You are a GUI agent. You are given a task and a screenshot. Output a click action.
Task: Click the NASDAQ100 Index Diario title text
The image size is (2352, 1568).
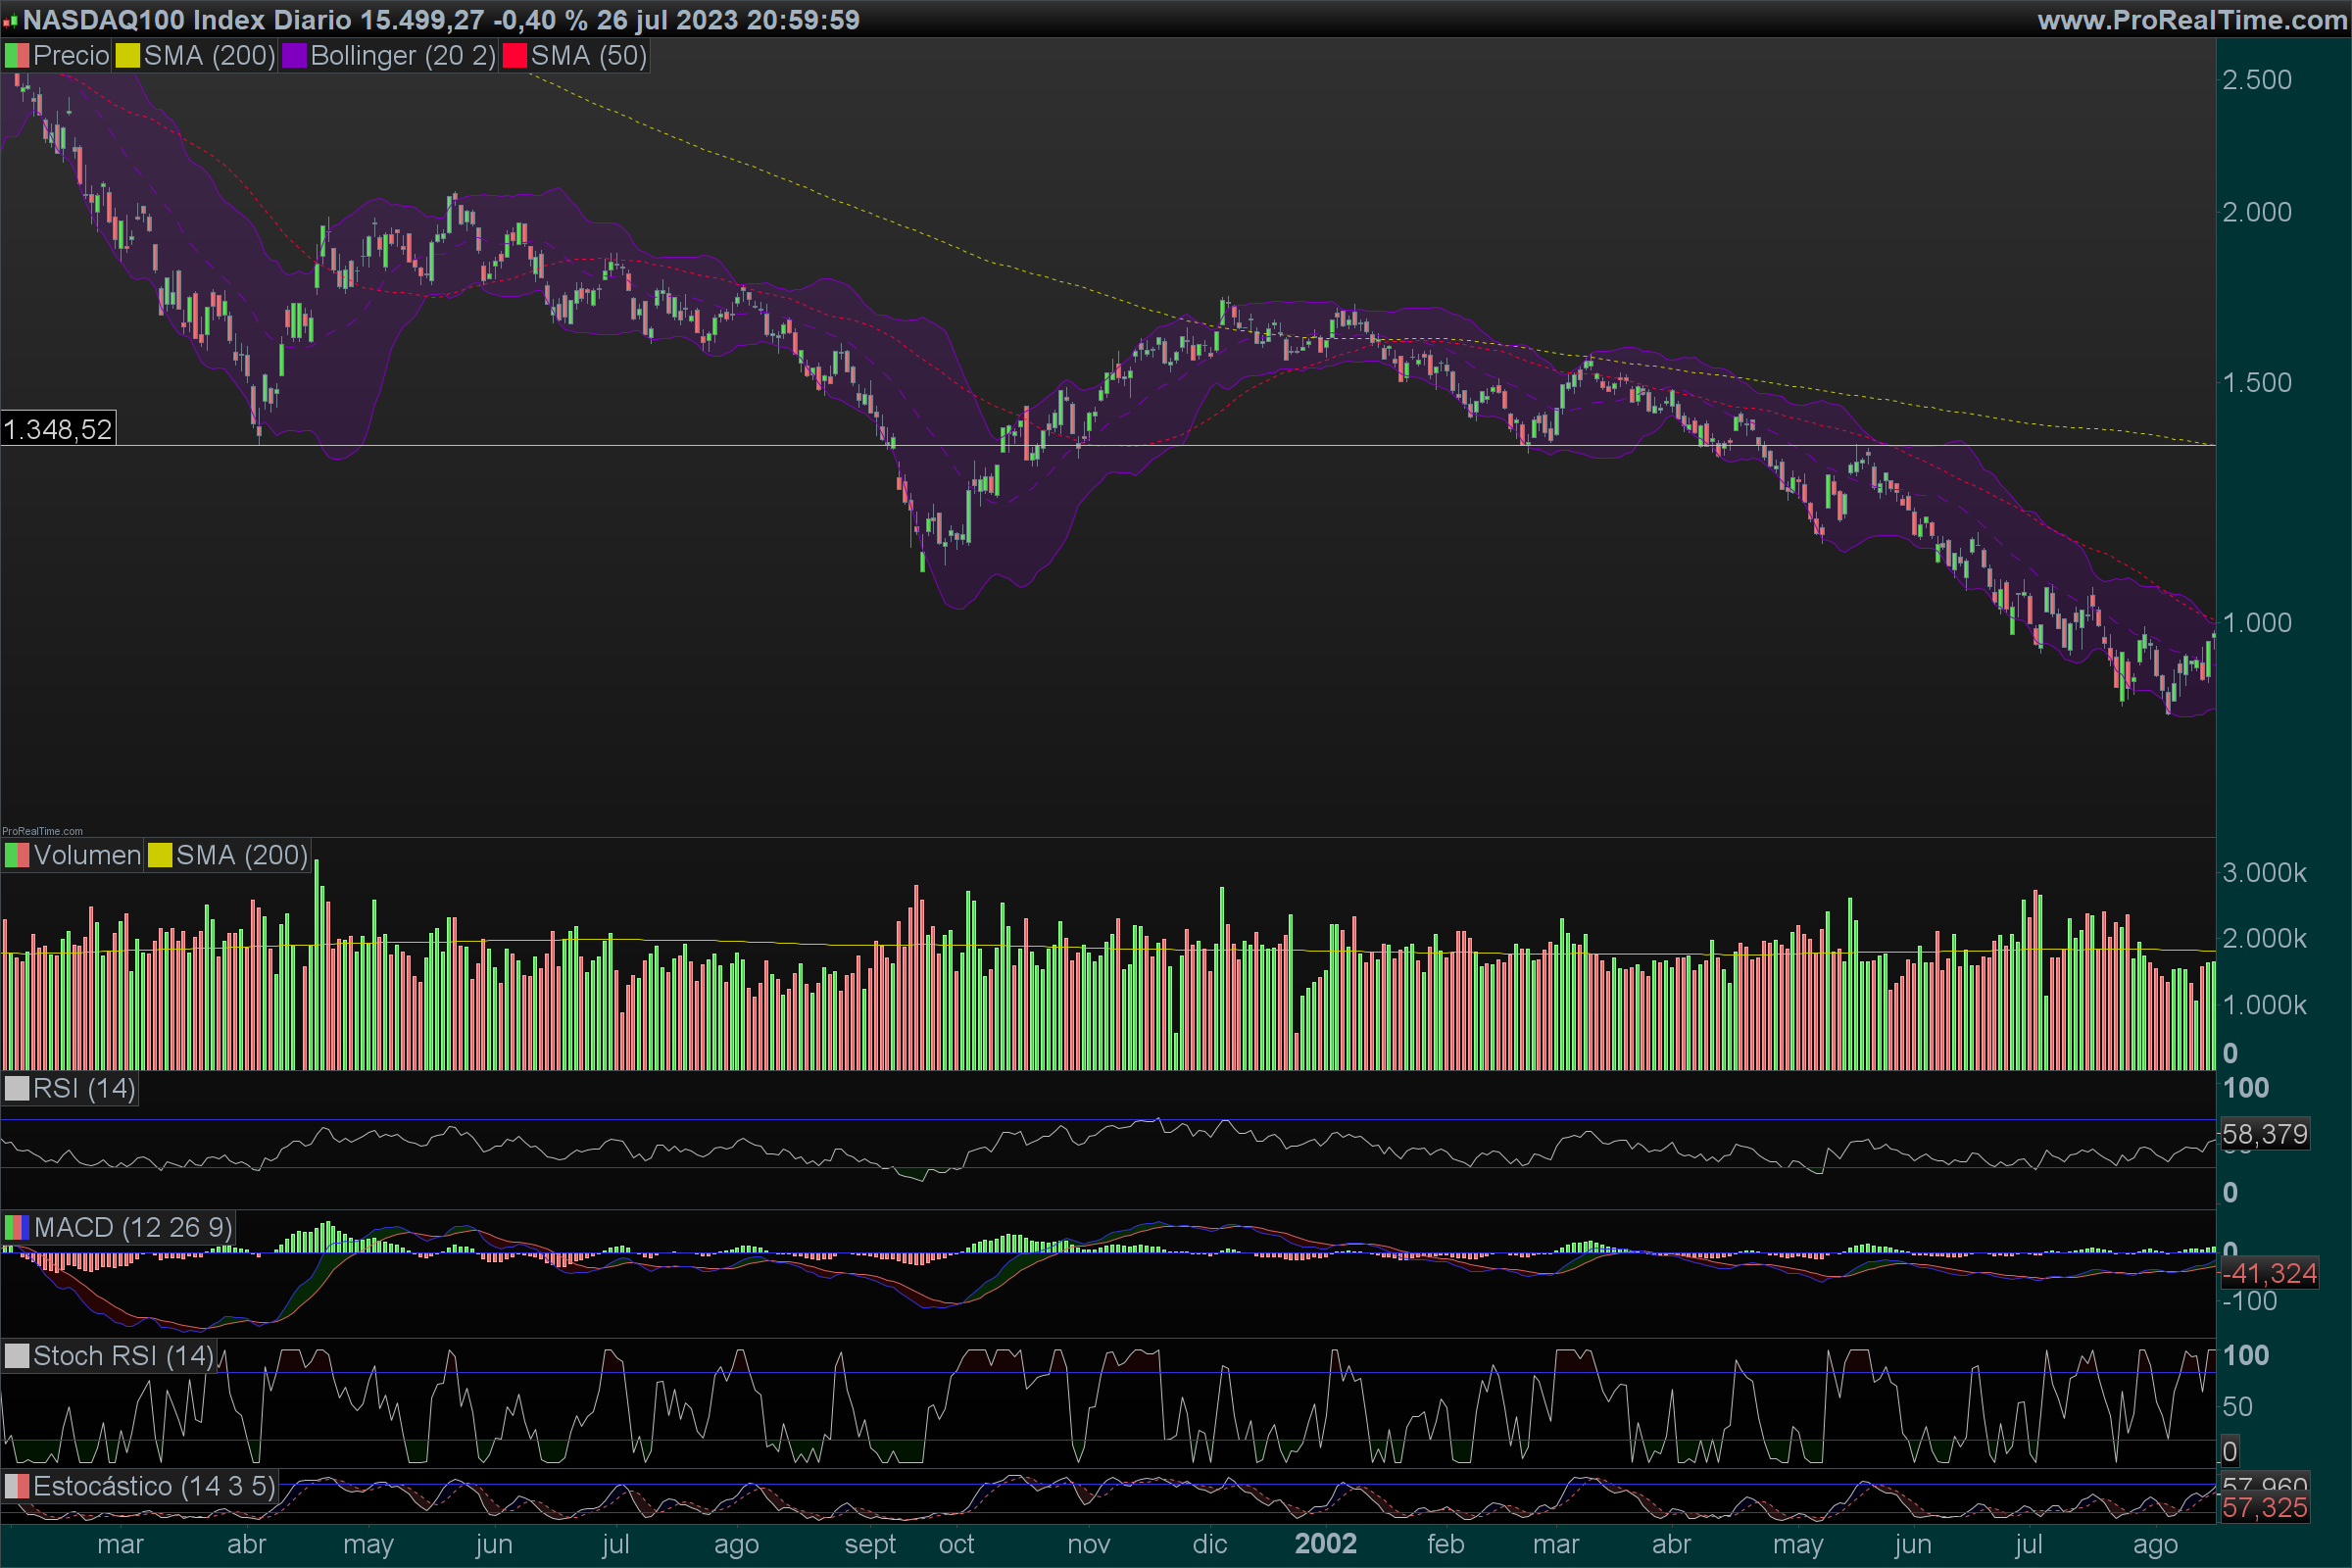click(187, 20)
